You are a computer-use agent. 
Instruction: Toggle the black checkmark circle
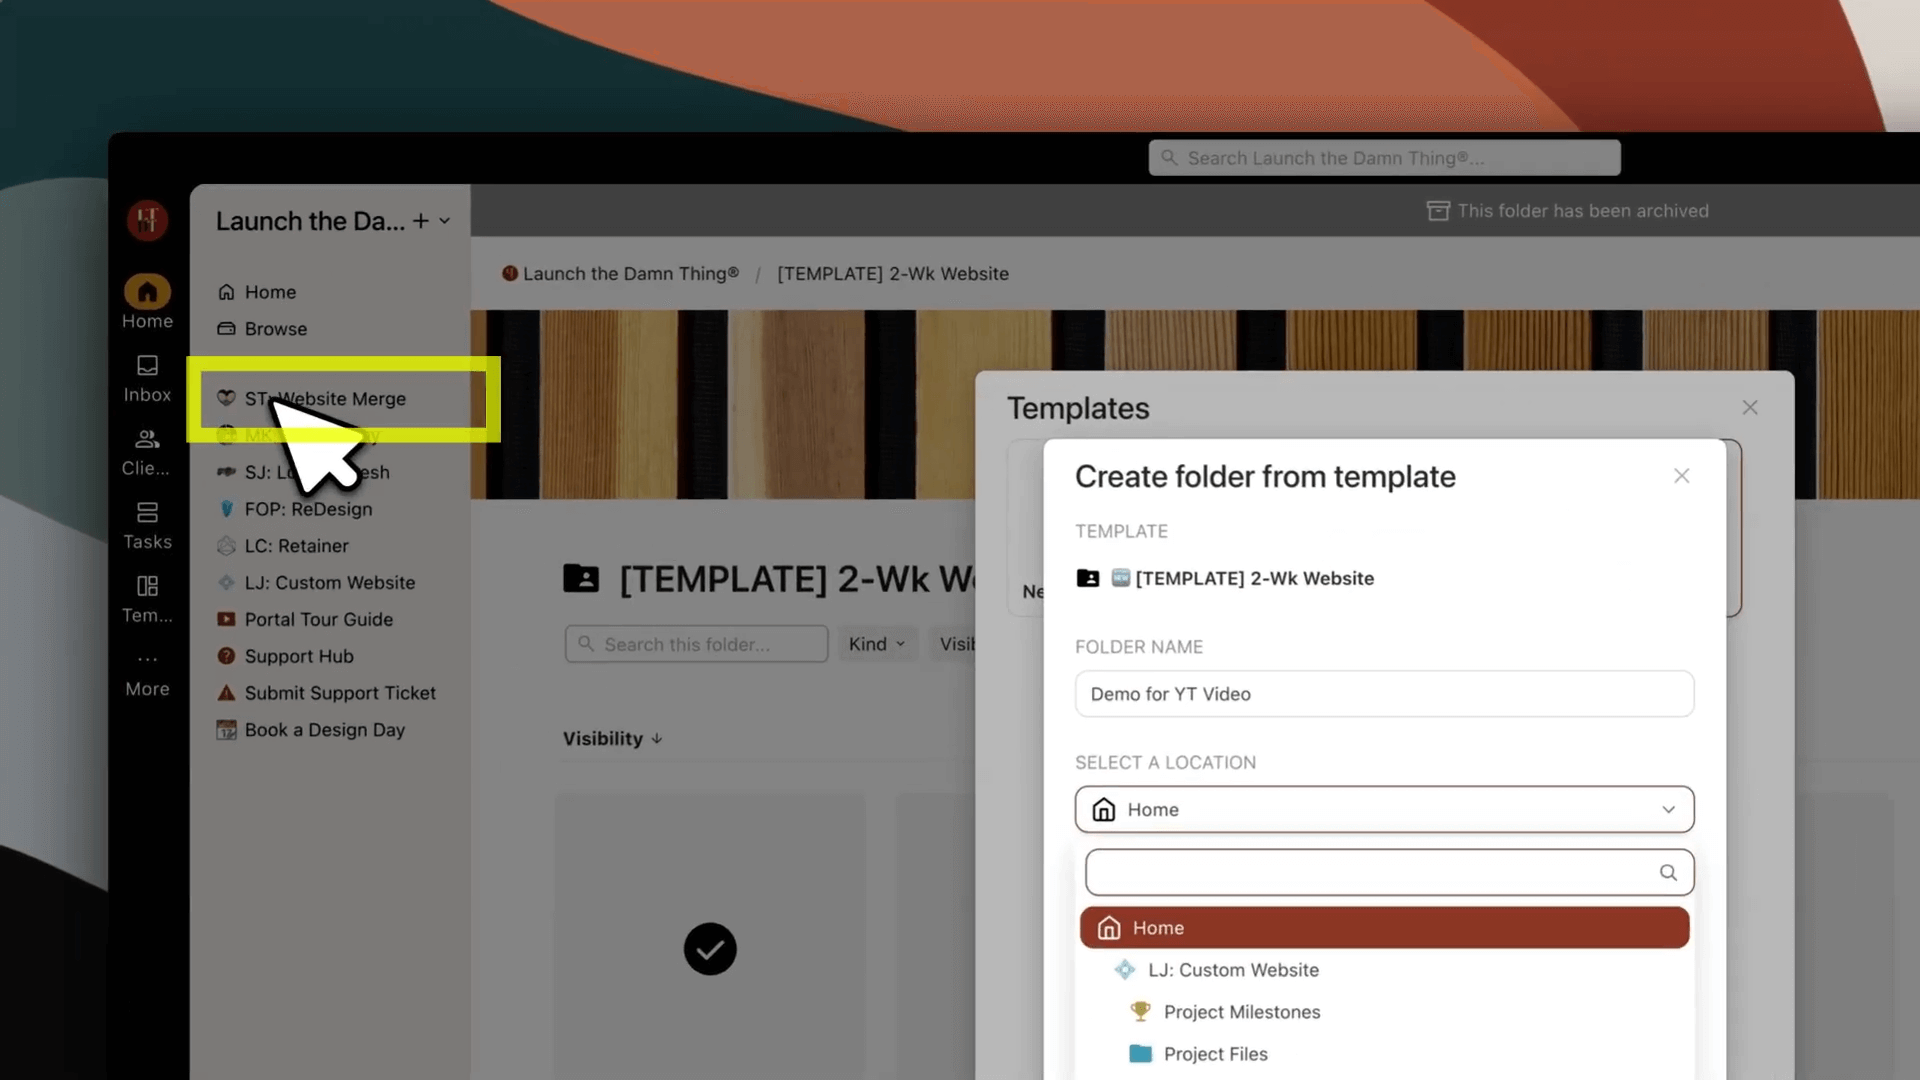(x=710, y=949)
